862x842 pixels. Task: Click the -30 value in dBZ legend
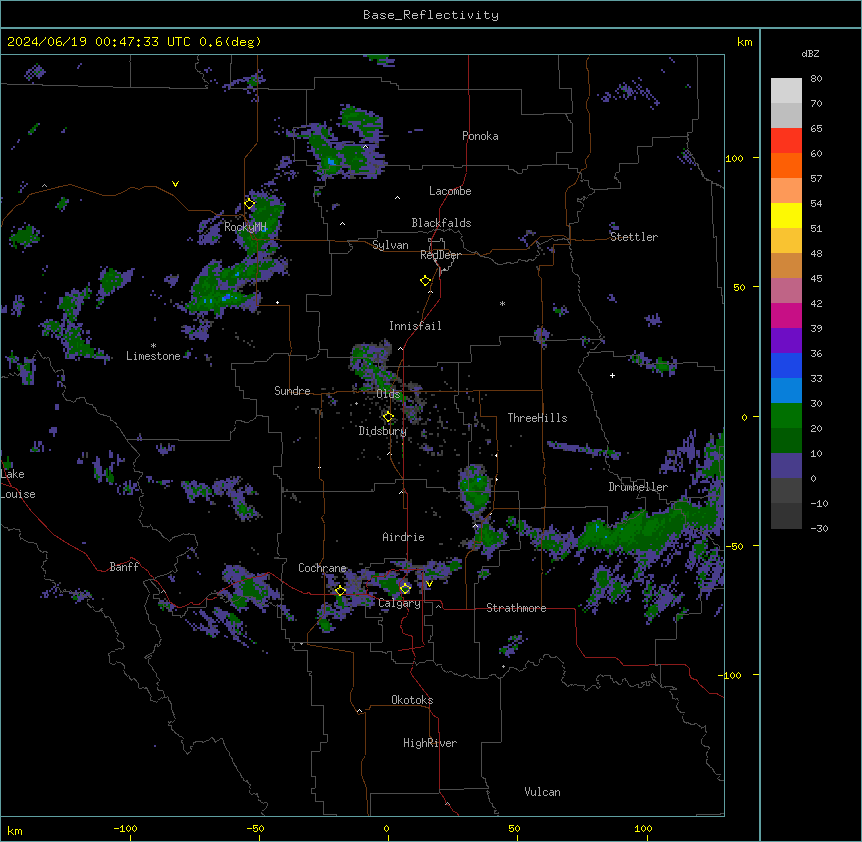point(819,528)
